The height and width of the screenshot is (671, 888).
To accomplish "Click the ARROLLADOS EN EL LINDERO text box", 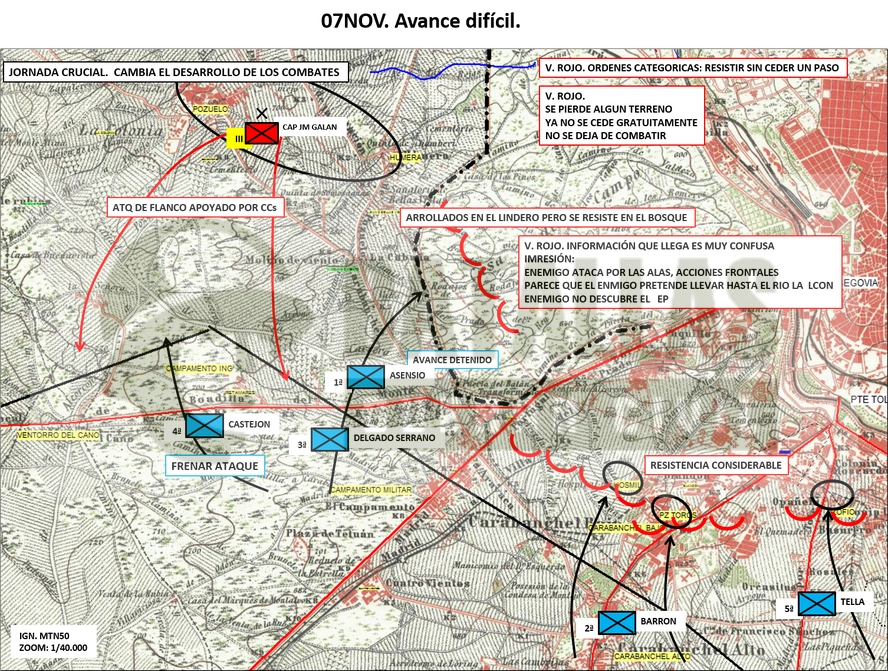I will (547, 217).
